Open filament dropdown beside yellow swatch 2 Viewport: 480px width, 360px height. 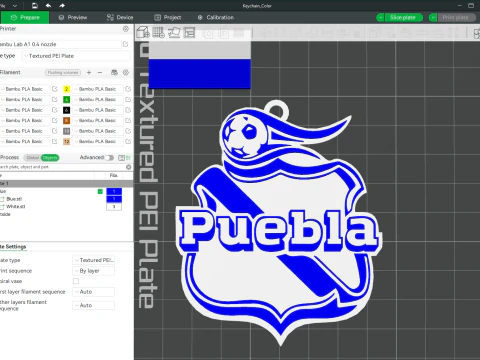coord(98,89)
